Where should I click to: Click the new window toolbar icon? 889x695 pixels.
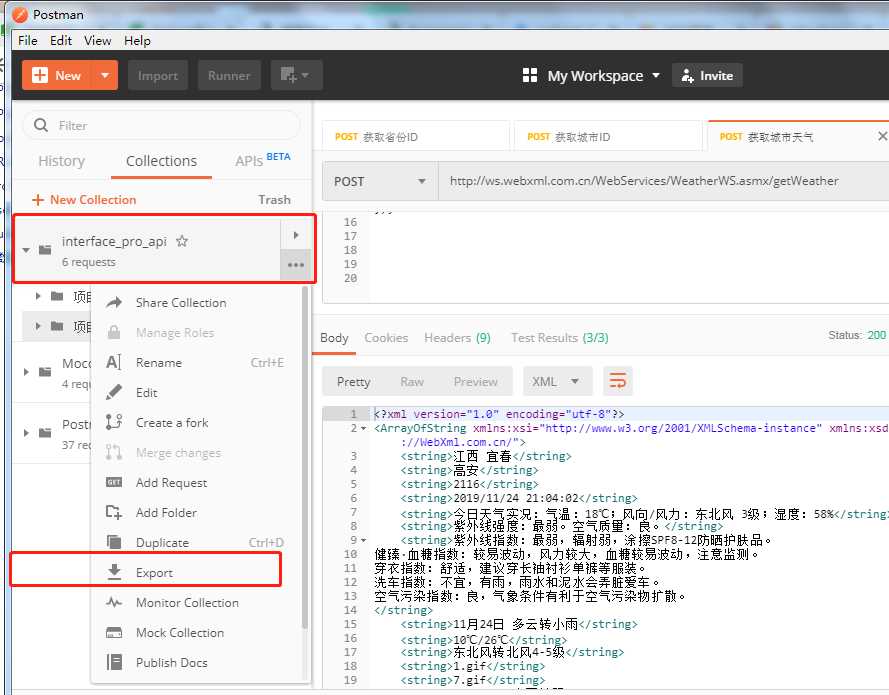(296, 75)
